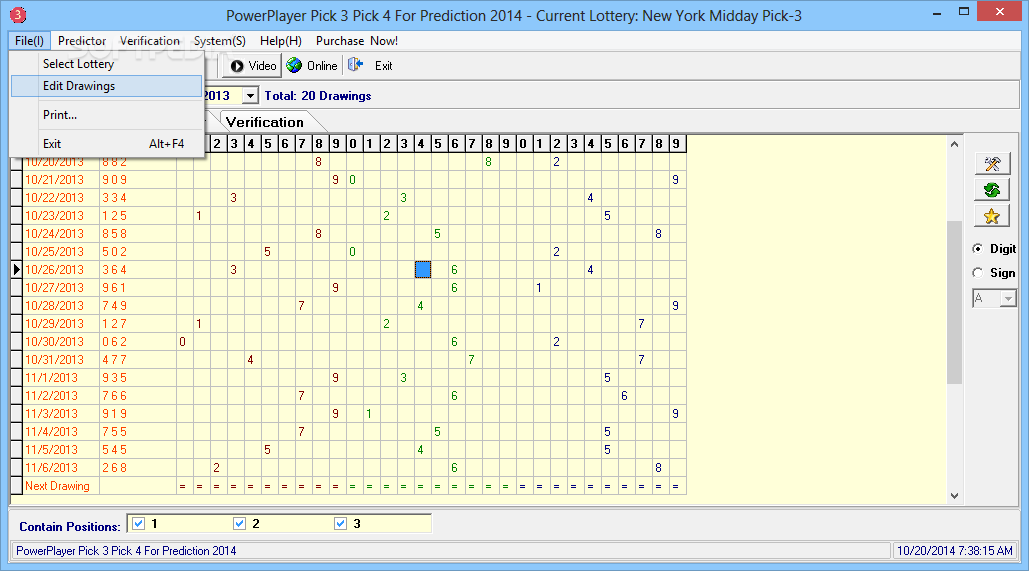Select the Sign radio button
The image size is (1029, 571).
[x=978, y=272]
